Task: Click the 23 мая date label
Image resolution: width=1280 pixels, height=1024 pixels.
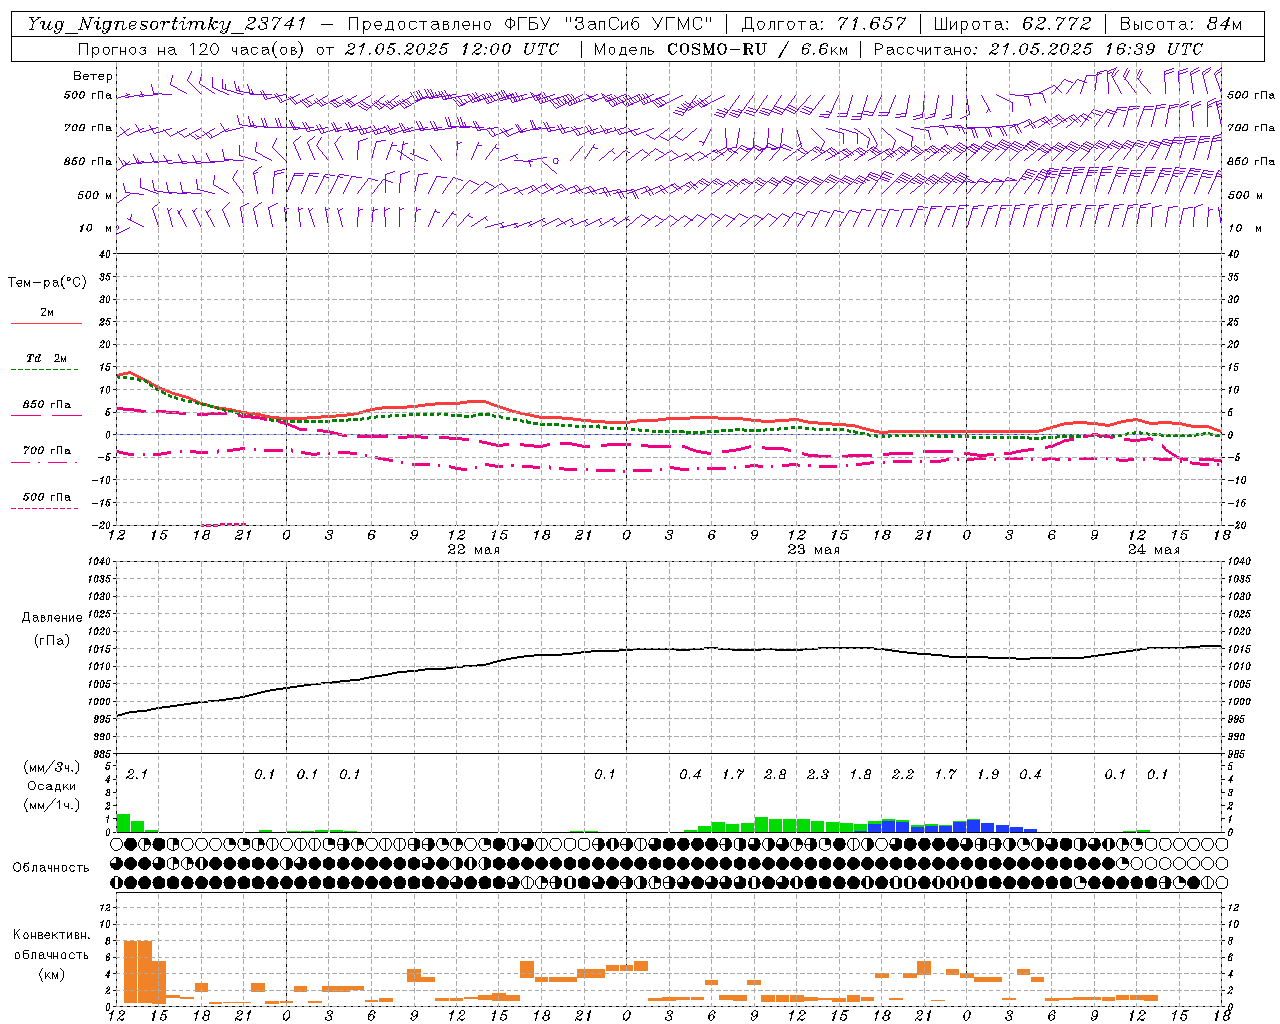Action: click(x=814, y=550)
